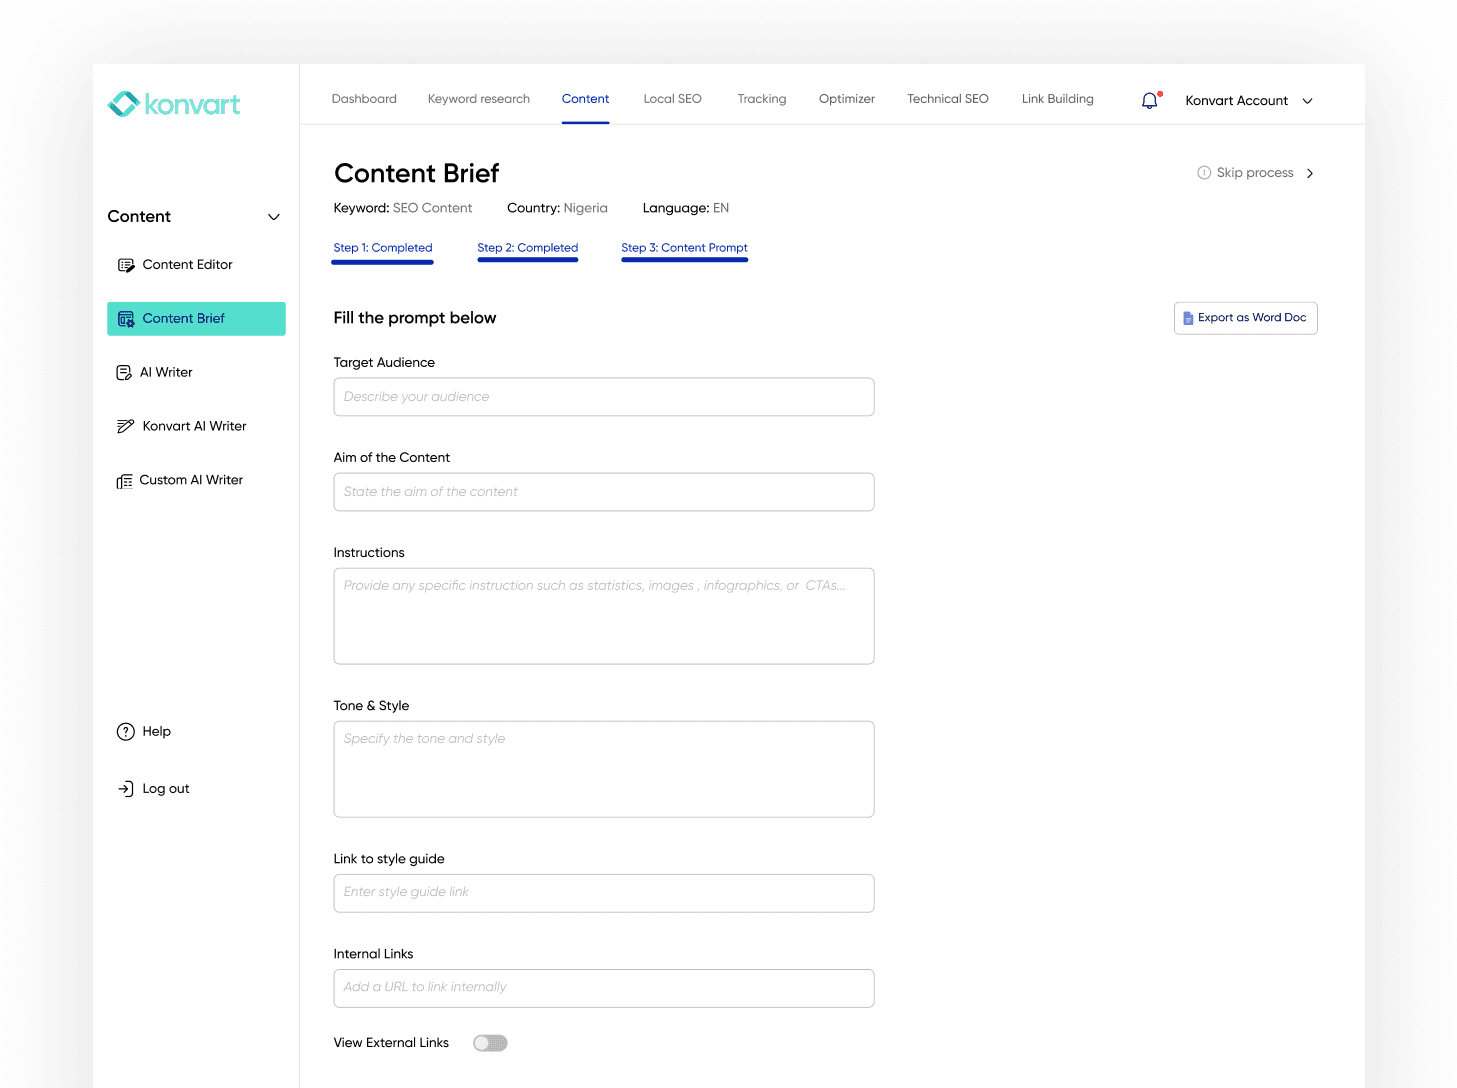Click the notification bell icon
The image size is (1457, 1088).
pyautogui.click(x=1148, y=100)
